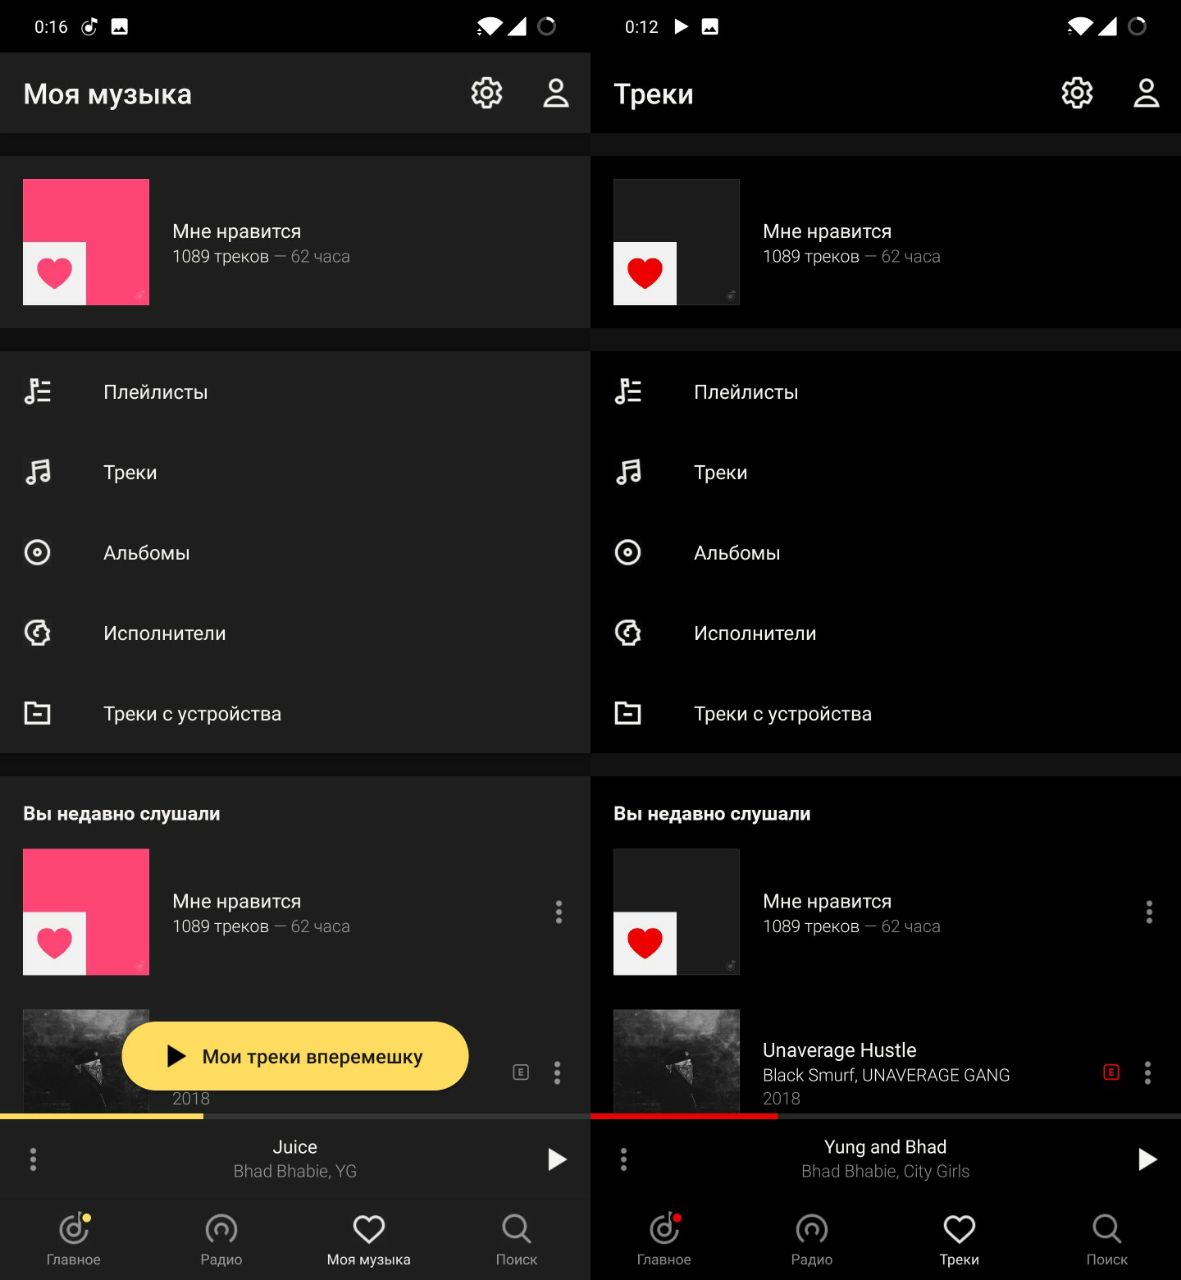Viewport: 1181px width, 1280px height.
Task: Tap playlists icon in left screen
Action: tap(37, 391)
